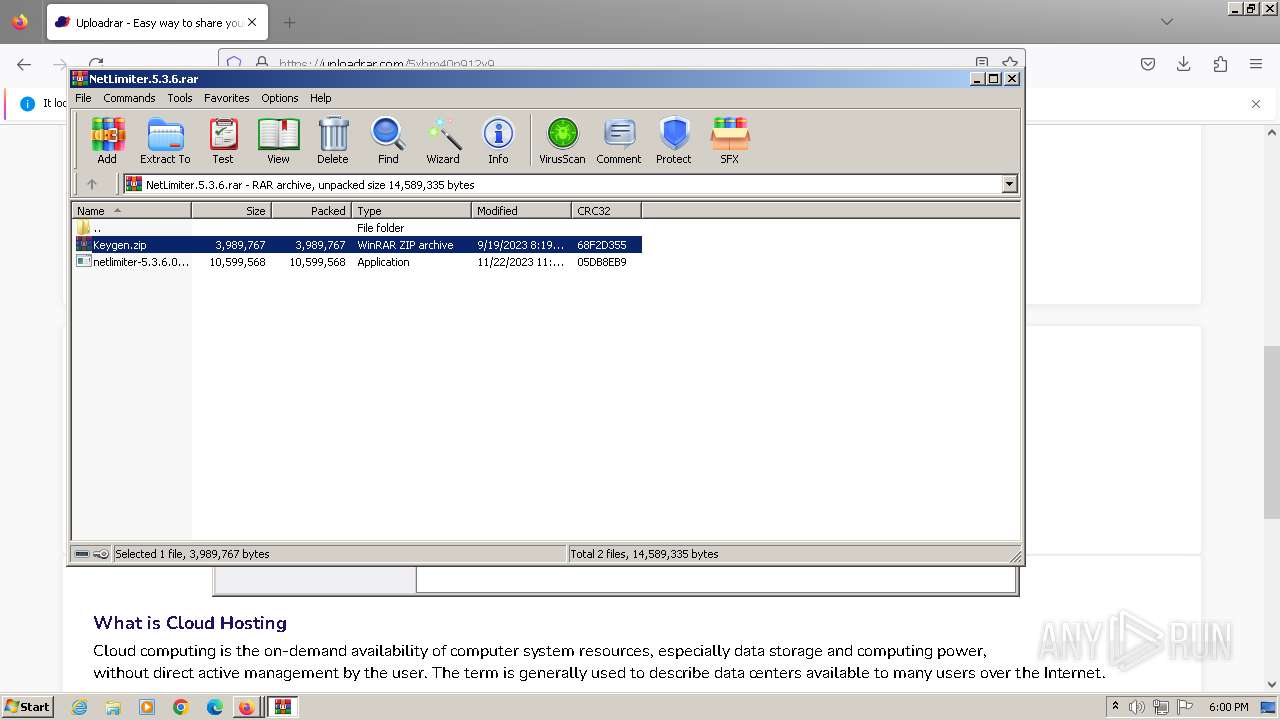Open the Windows Start menu
The image size is (1280, 720).
[28, 707]
